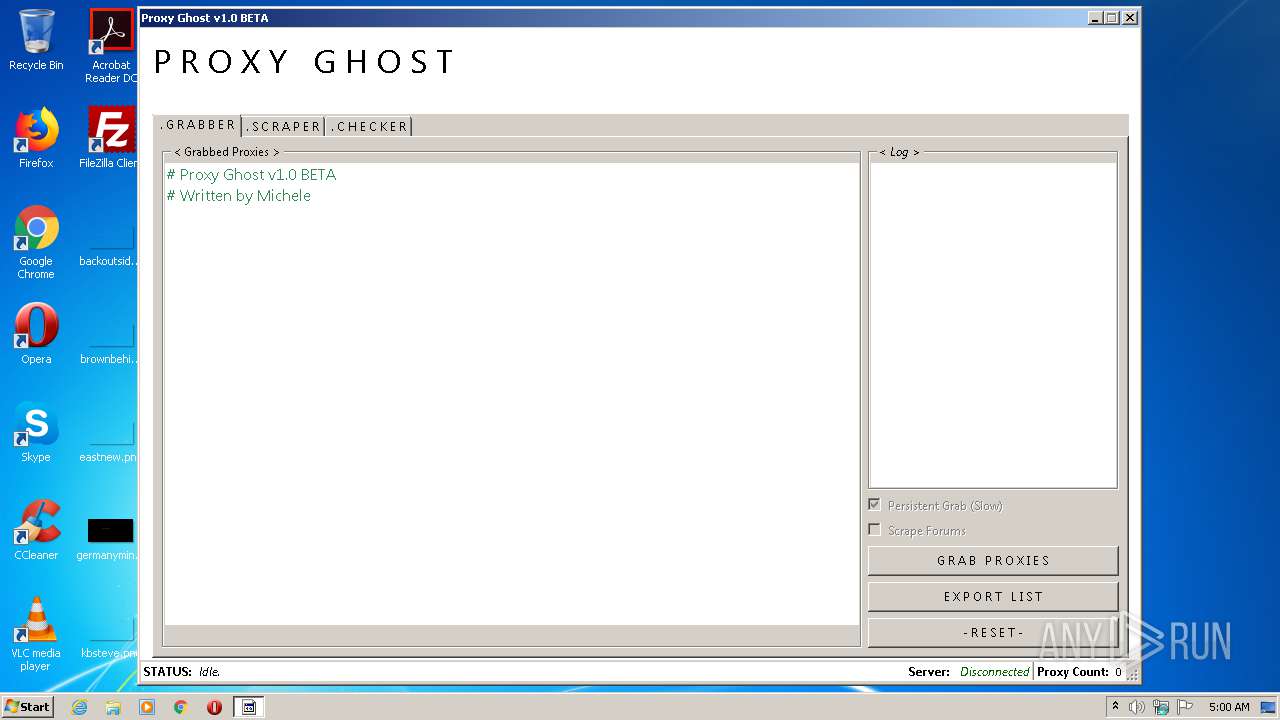This screenshot has width=1280, height=720.
Task: Launch Google Chrome from the desktop
Action: tap(36, 242)
